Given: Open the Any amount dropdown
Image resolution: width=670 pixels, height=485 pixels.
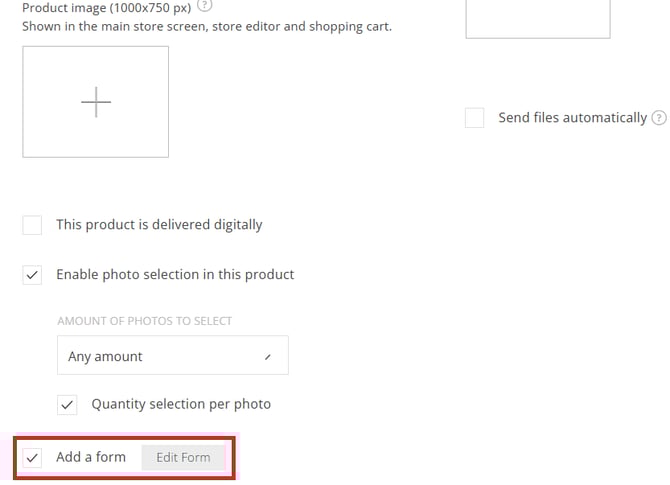Looking at the screenshot, I should coord(172,356).
